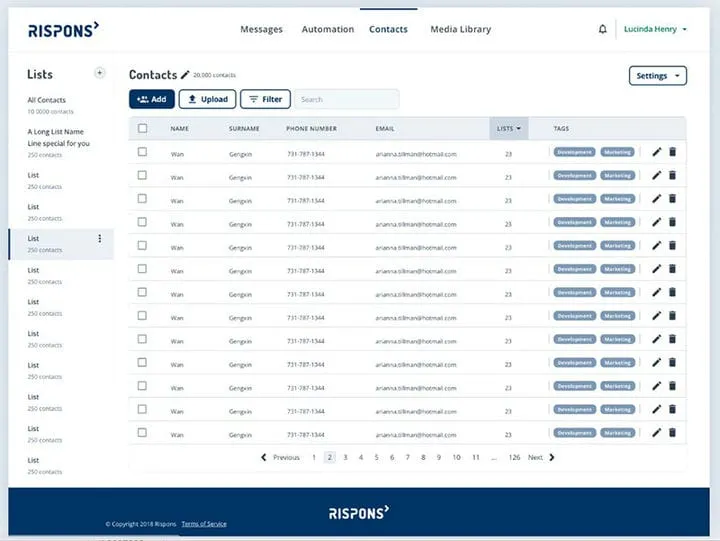The height and width of the screenshot is (541, 720).
Task: Click the Email column header
Action: click(x=385, y=129)
